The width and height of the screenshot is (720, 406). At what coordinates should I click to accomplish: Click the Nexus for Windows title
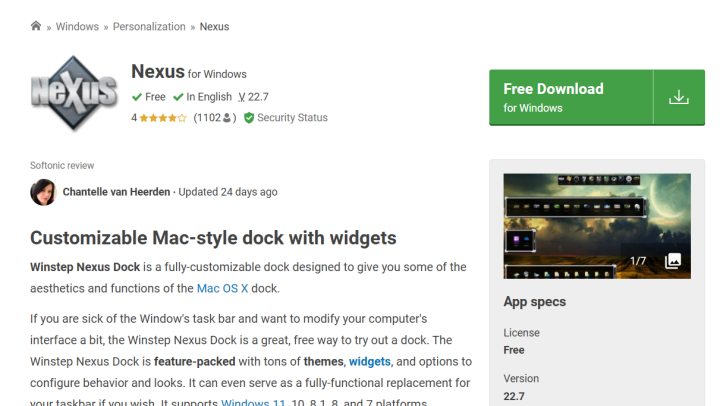pos(189,72)
